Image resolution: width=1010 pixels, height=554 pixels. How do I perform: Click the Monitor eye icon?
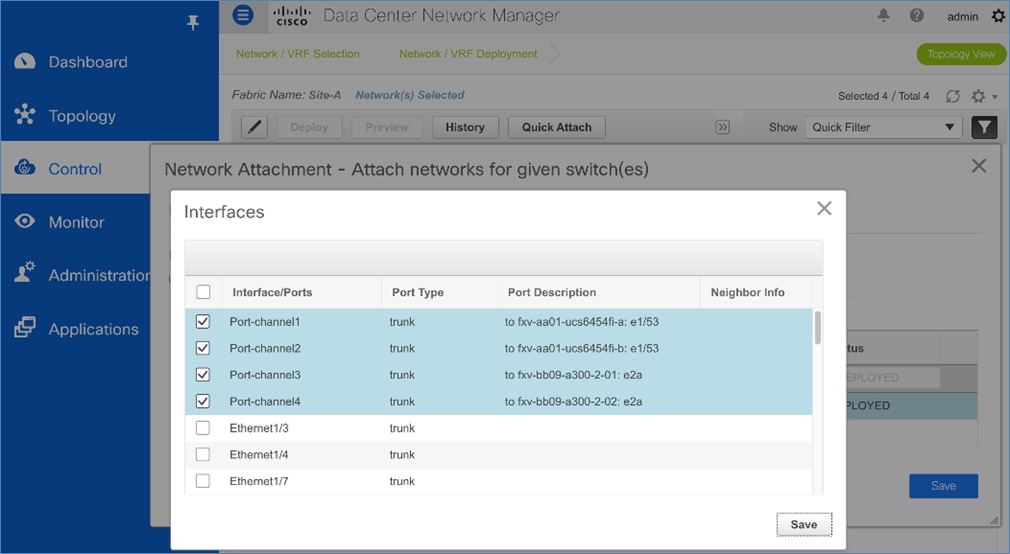pyautogui.click(x=24, y=221)
